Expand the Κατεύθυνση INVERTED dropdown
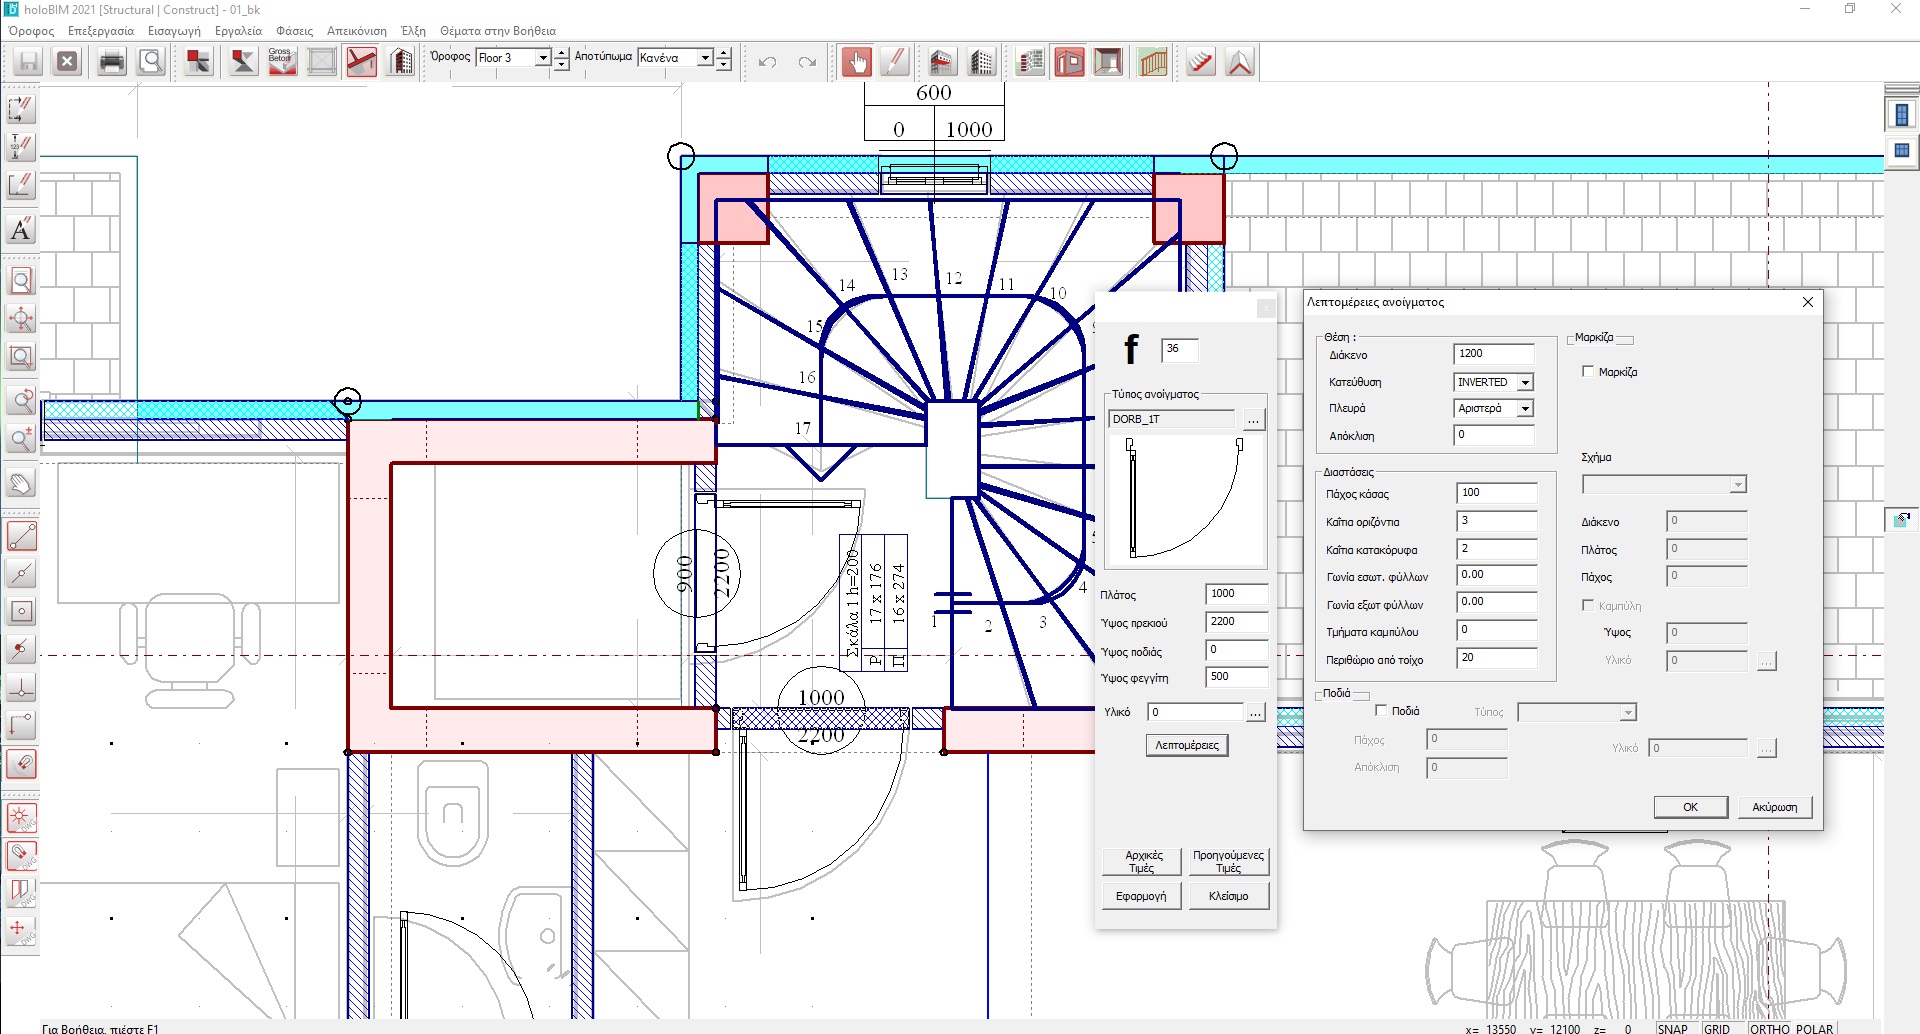Screen dimensions: 1920x1034 pos(1525,382)
